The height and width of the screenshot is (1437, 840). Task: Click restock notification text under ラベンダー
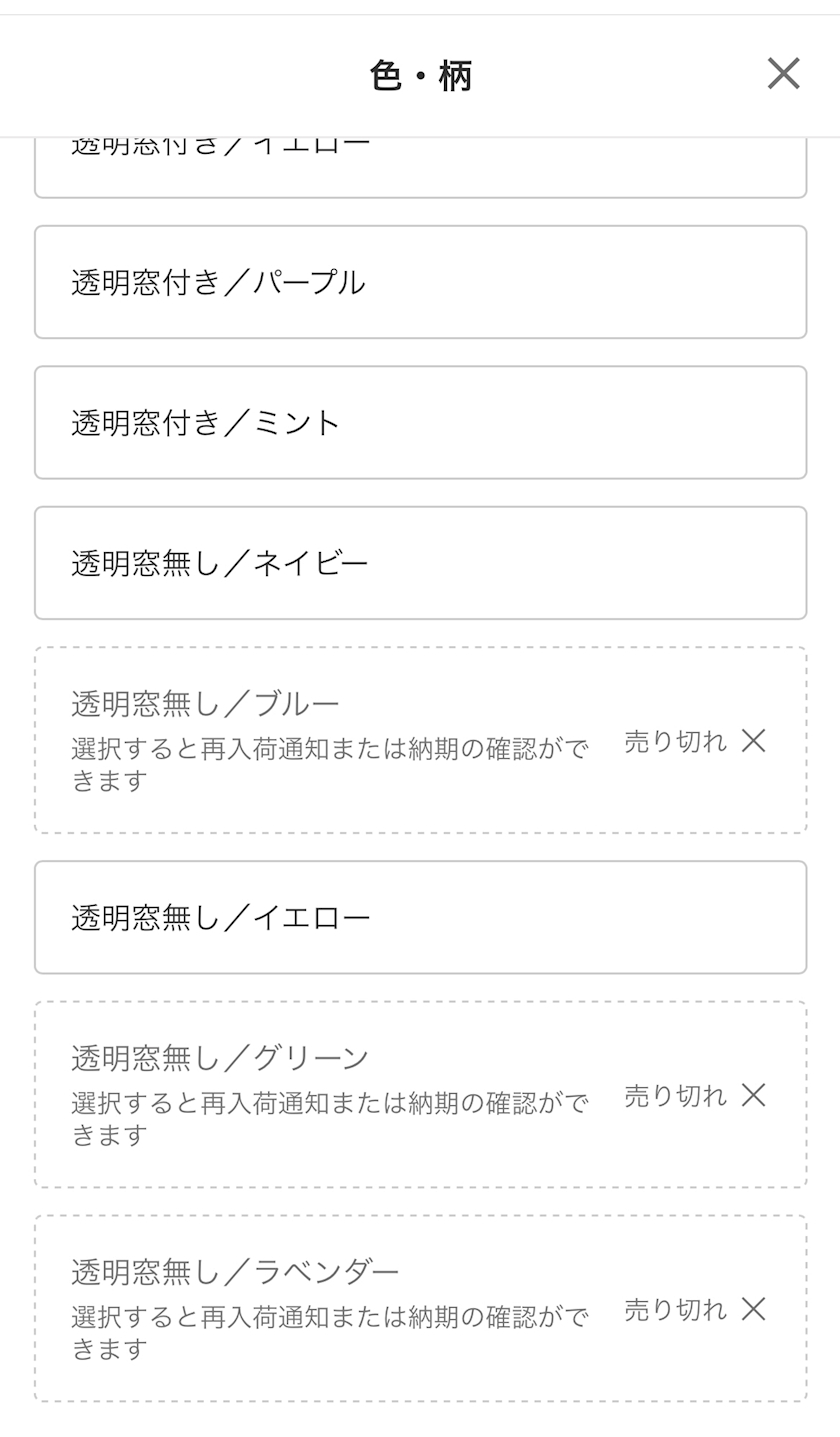(330, 1332)
